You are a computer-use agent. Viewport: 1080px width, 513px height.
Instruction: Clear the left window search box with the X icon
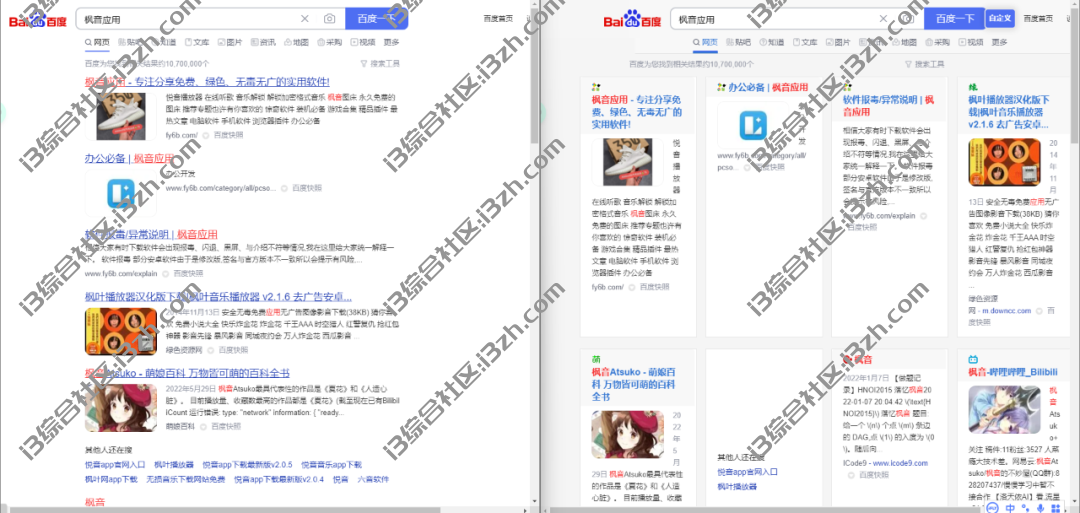pos(305,19)
